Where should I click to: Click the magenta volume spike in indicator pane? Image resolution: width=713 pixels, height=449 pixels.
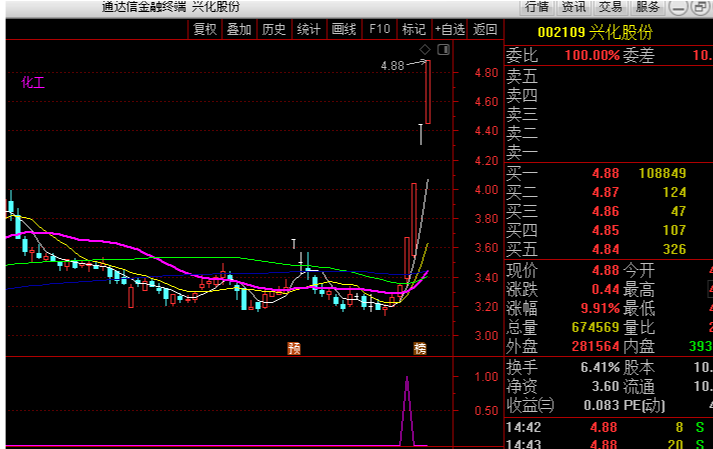pyautogui.click(x=407, y=411)
